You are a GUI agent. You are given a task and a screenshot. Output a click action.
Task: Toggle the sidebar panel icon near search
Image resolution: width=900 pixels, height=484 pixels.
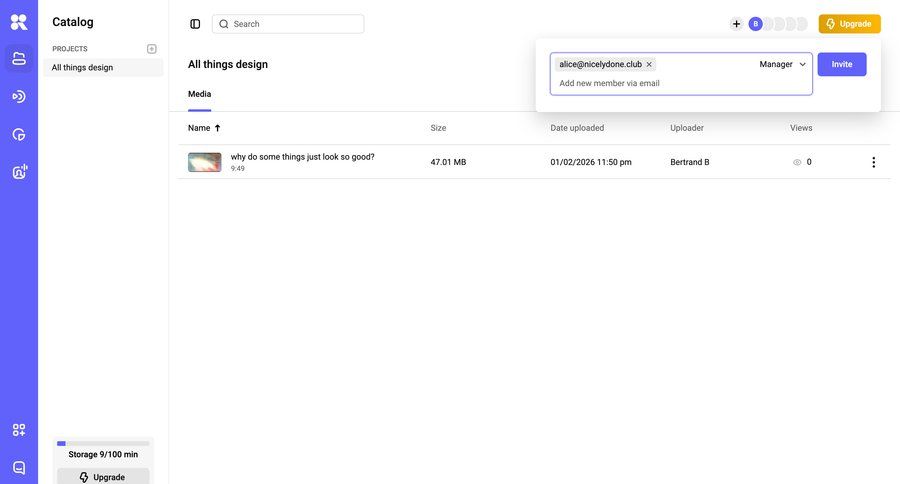195,24
